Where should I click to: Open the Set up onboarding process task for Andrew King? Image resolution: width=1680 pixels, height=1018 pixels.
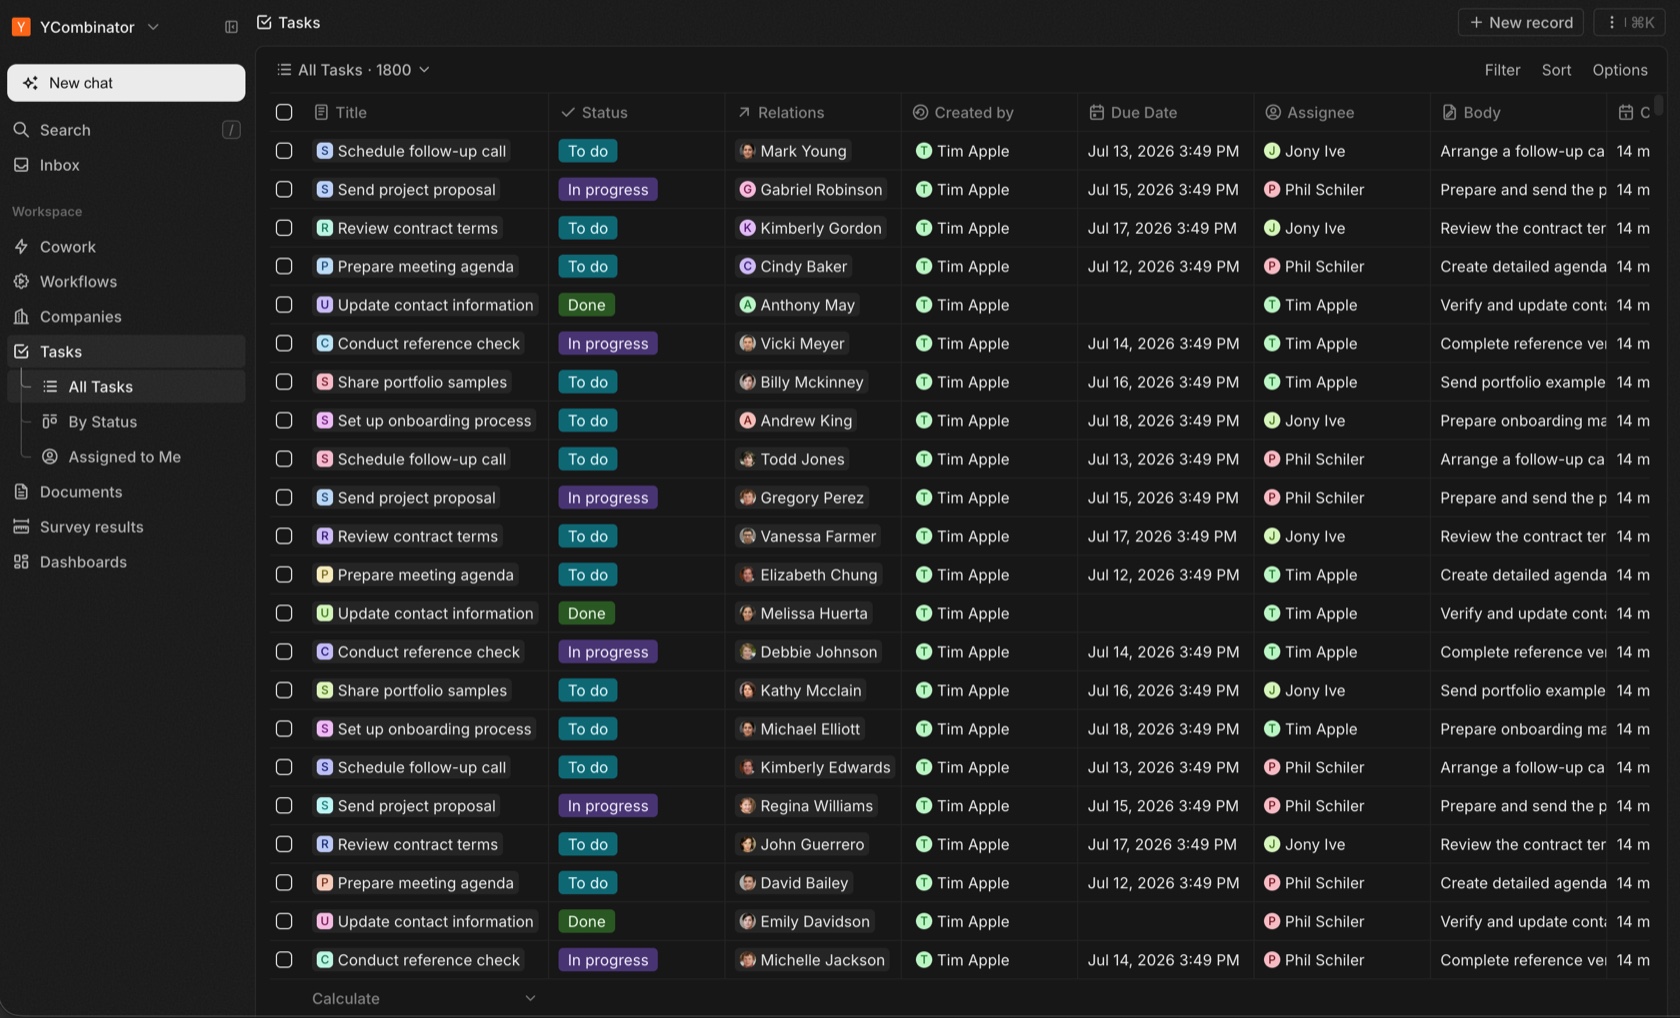(x=424, y=420)
